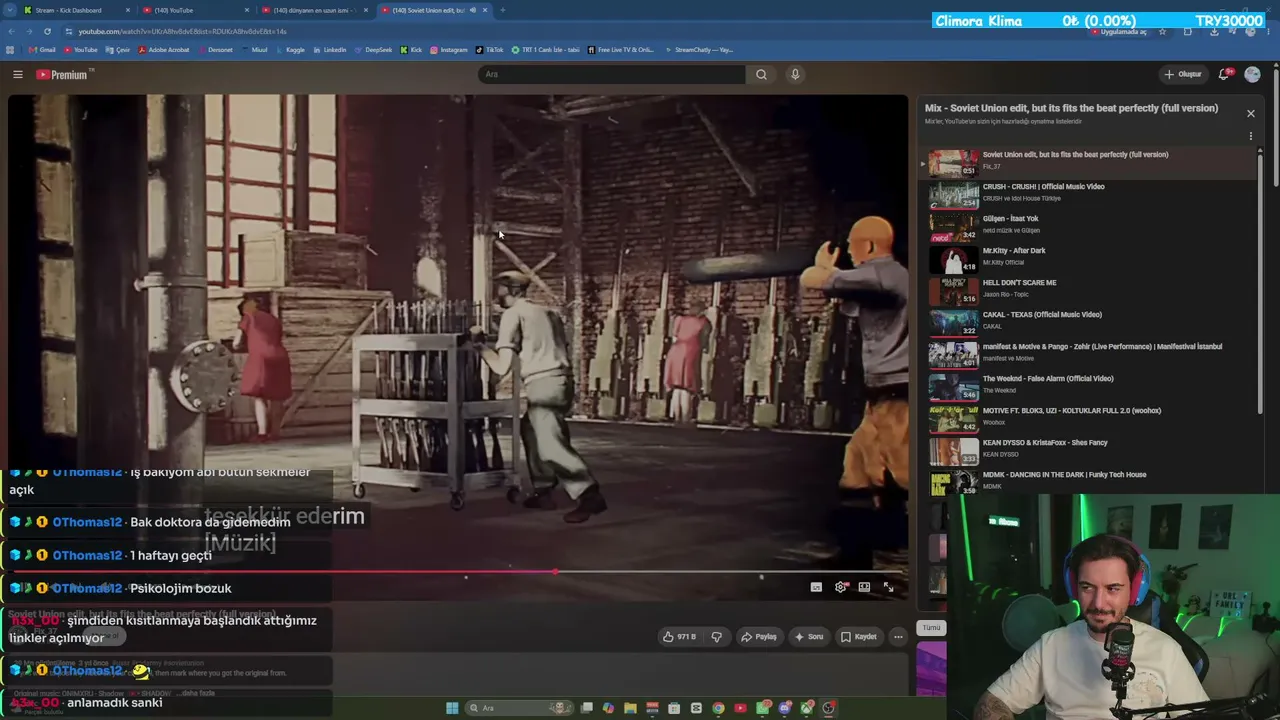Open a new browser tab

[502, 10]
